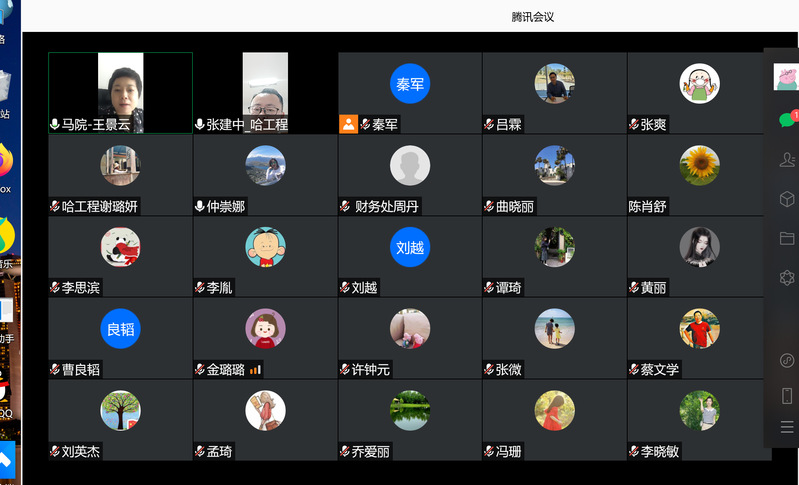
Task: Open the folder icon in right sidebar
Action: pyautogui.click(x=787, y=238)
